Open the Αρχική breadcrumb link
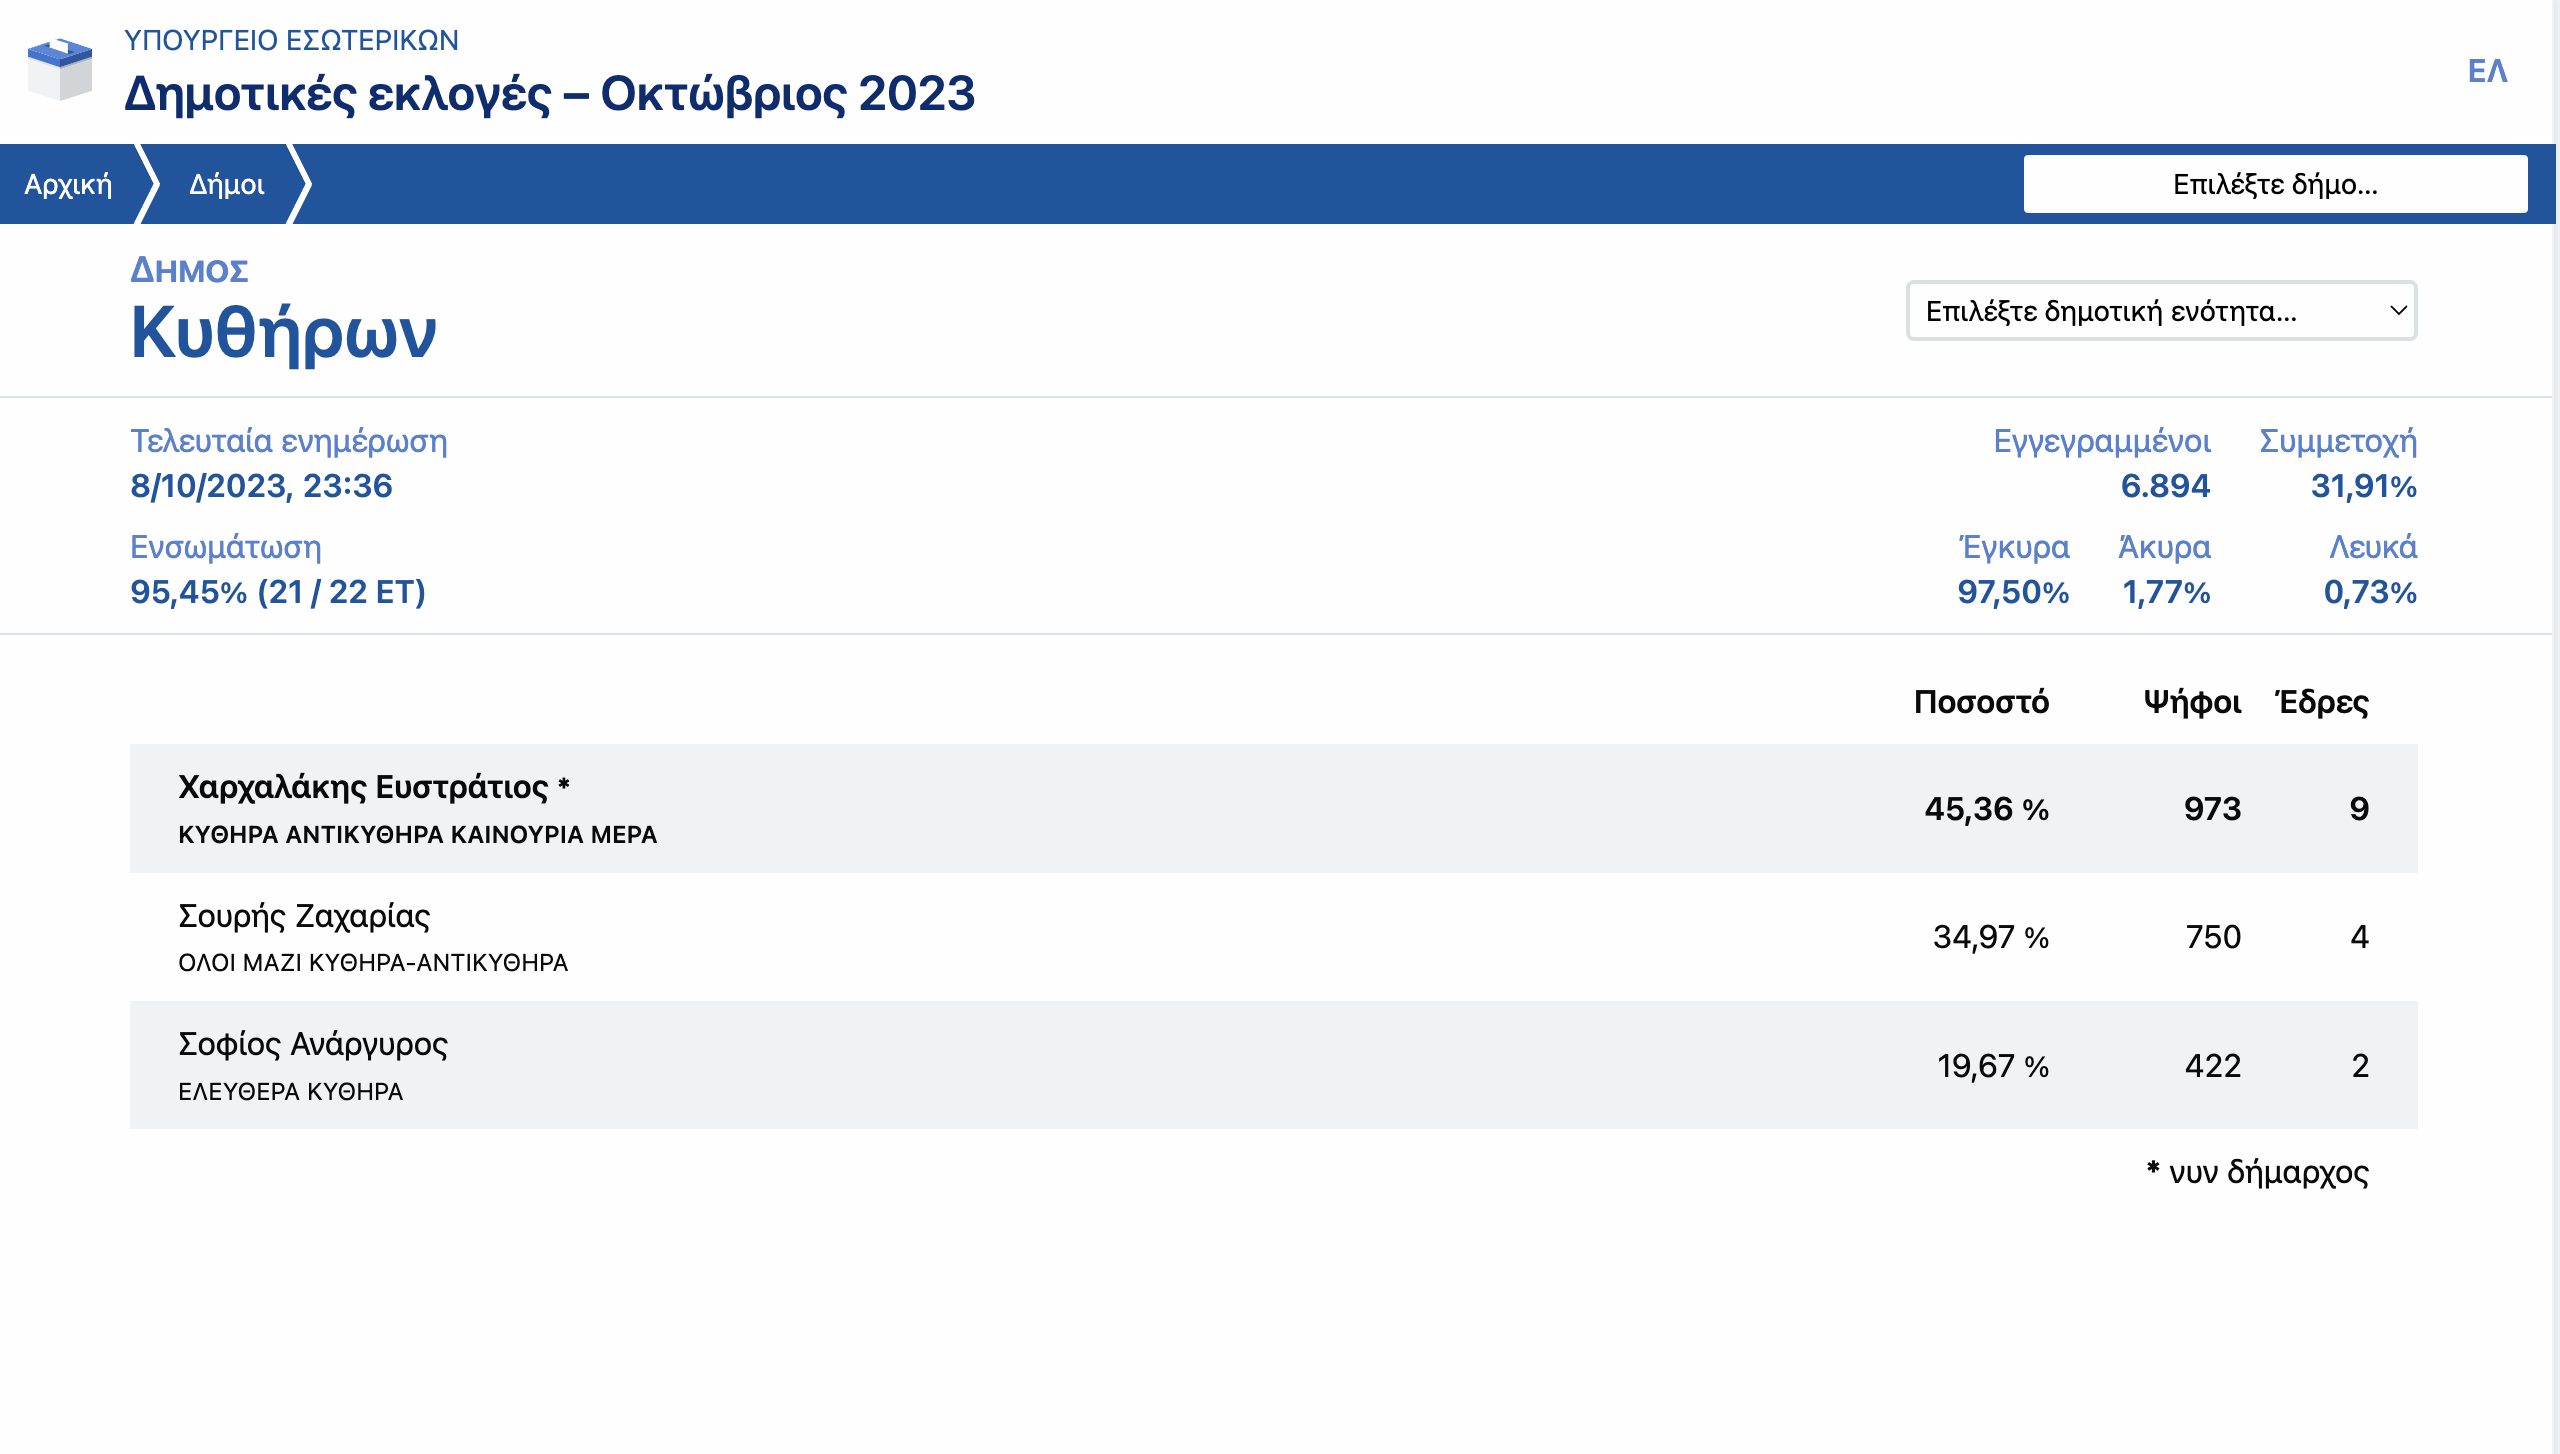Viewport: 2560px width, 1454px height. (x=68, y=184)
